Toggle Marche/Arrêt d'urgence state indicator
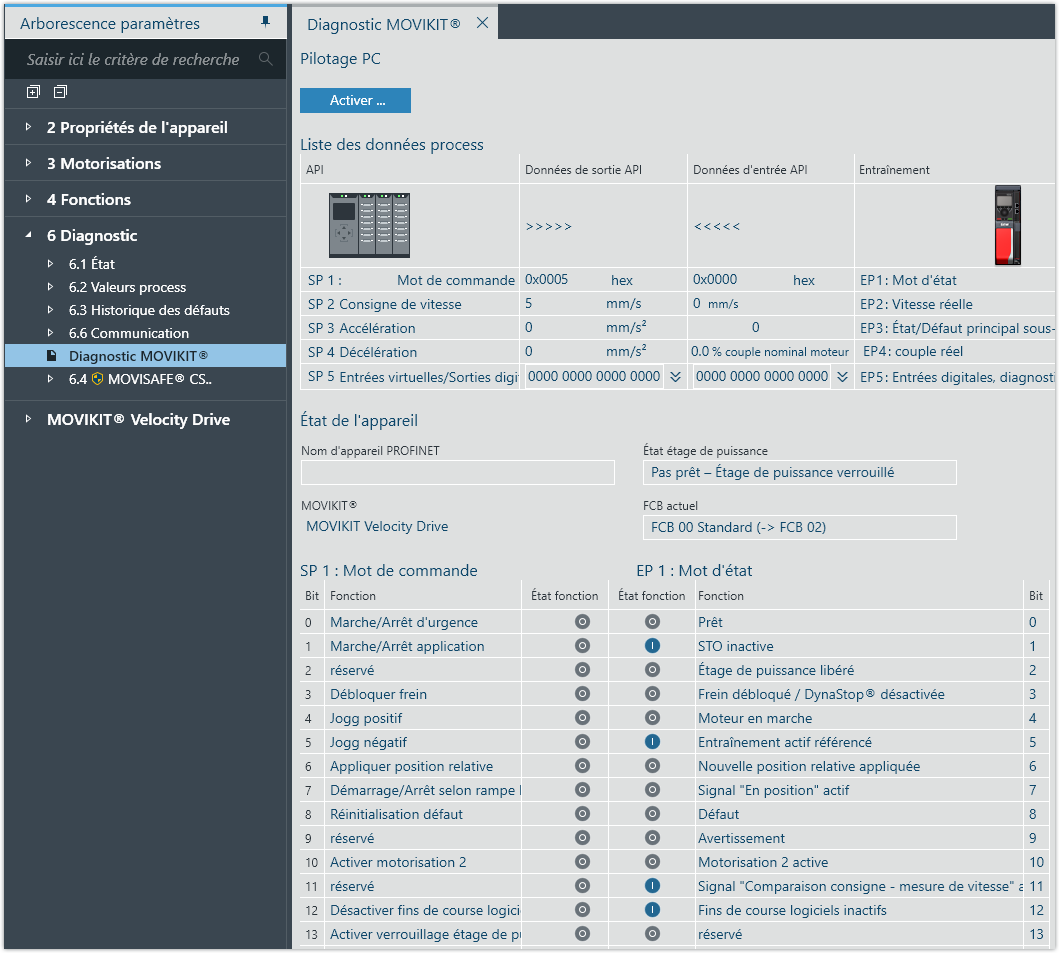The width and height of the screenshot is (1059, 953). click(583, 622)
